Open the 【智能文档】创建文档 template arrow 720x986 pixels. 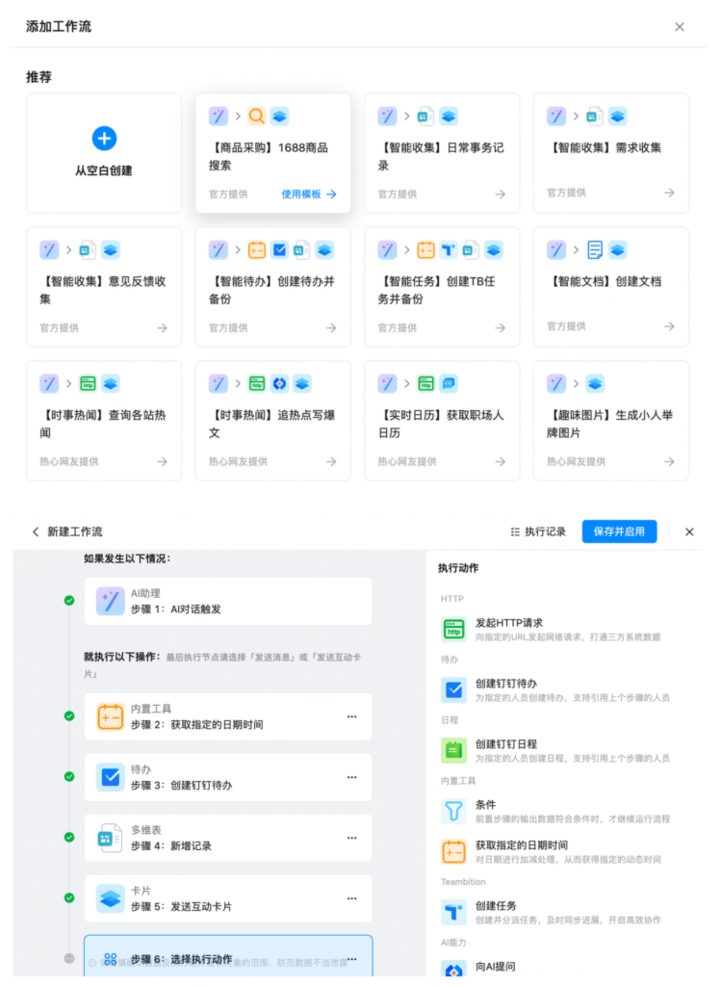coord(669,326)
